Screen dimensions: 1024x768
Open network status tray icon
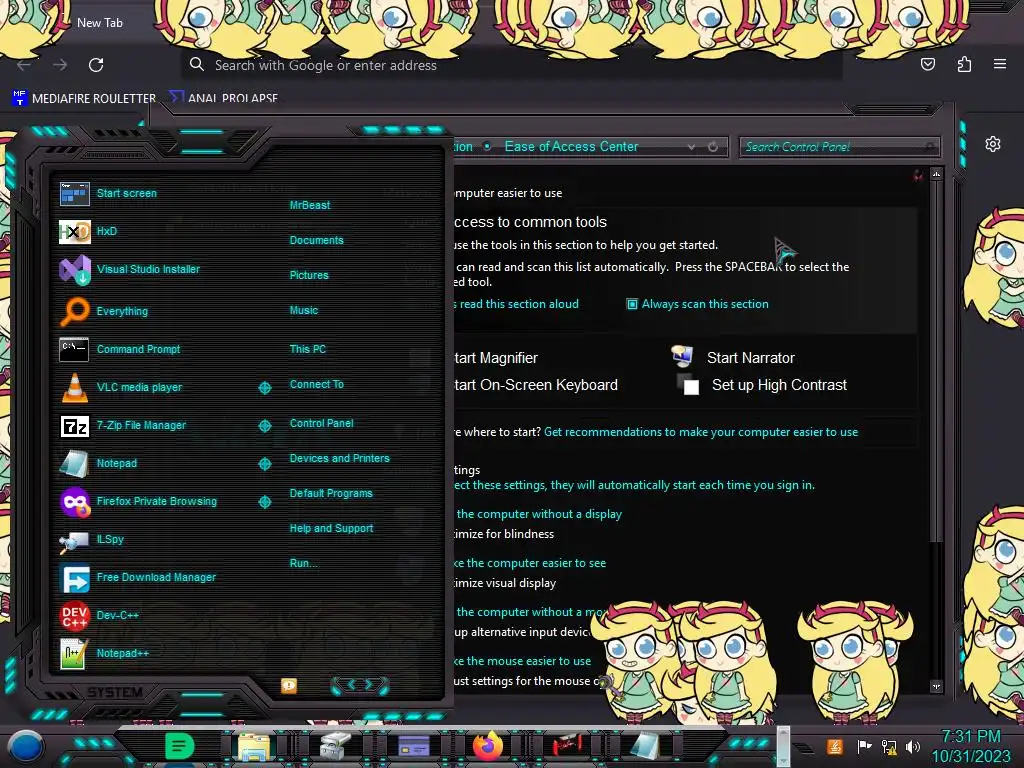point(889,746)
